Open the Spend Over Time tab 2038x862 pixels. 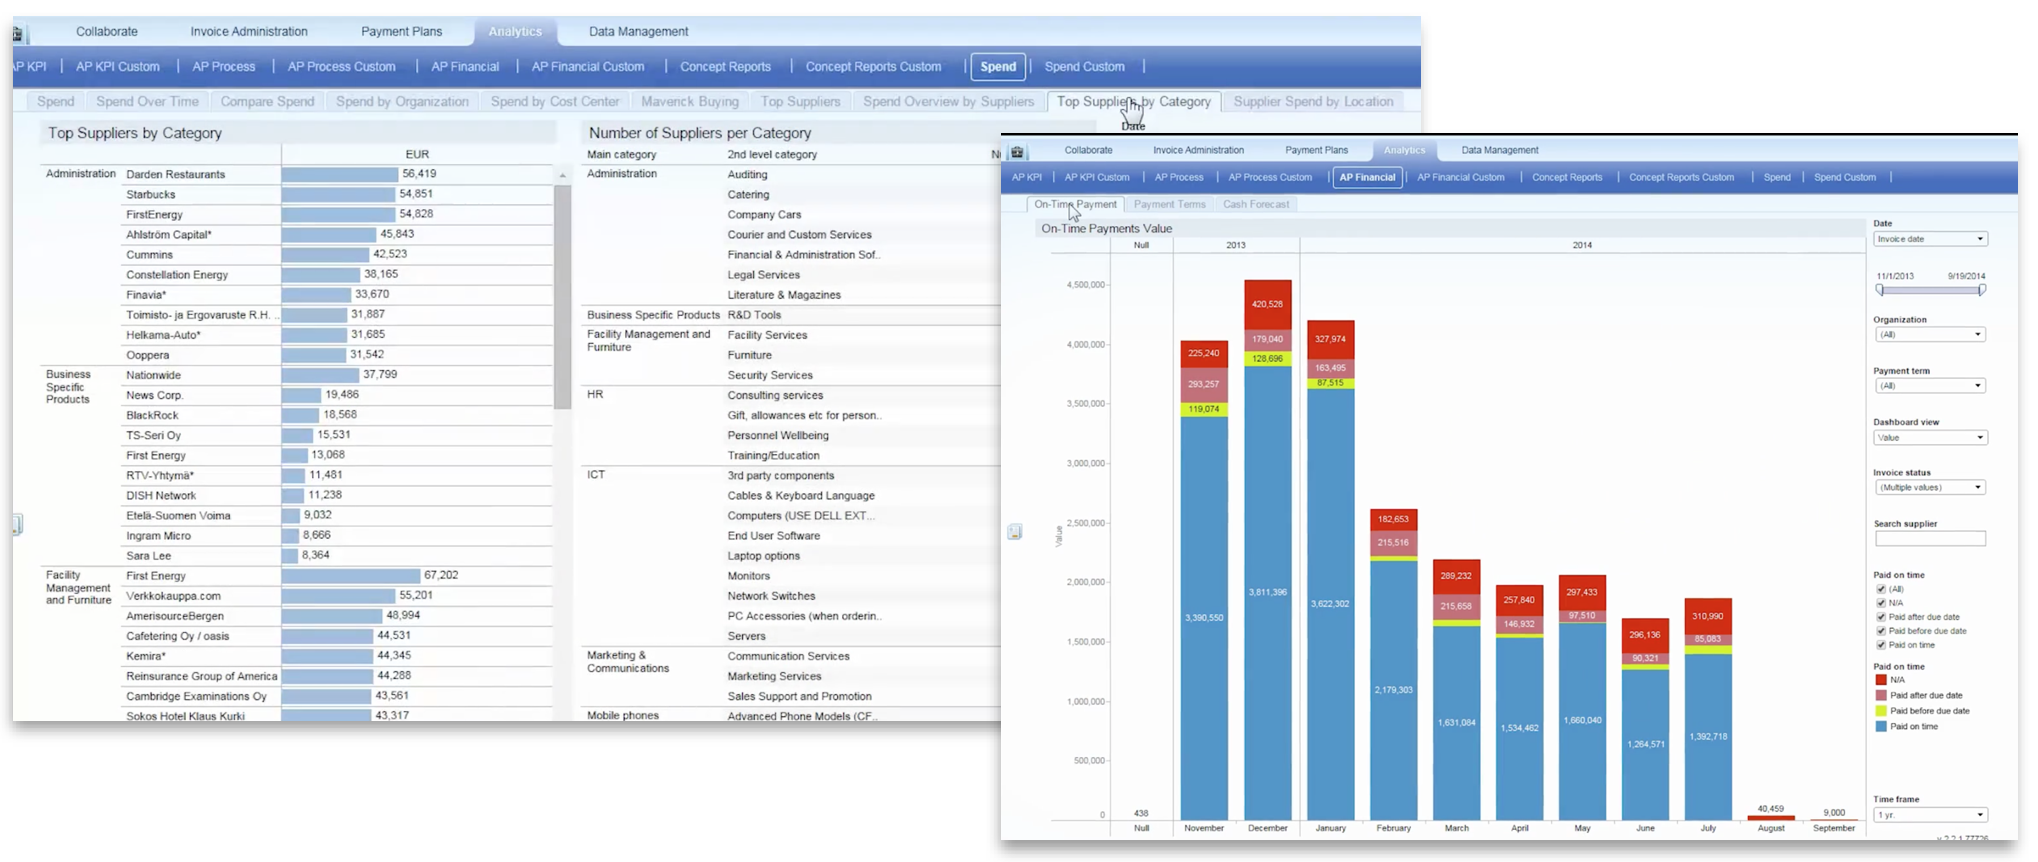[x=147, y=102]
